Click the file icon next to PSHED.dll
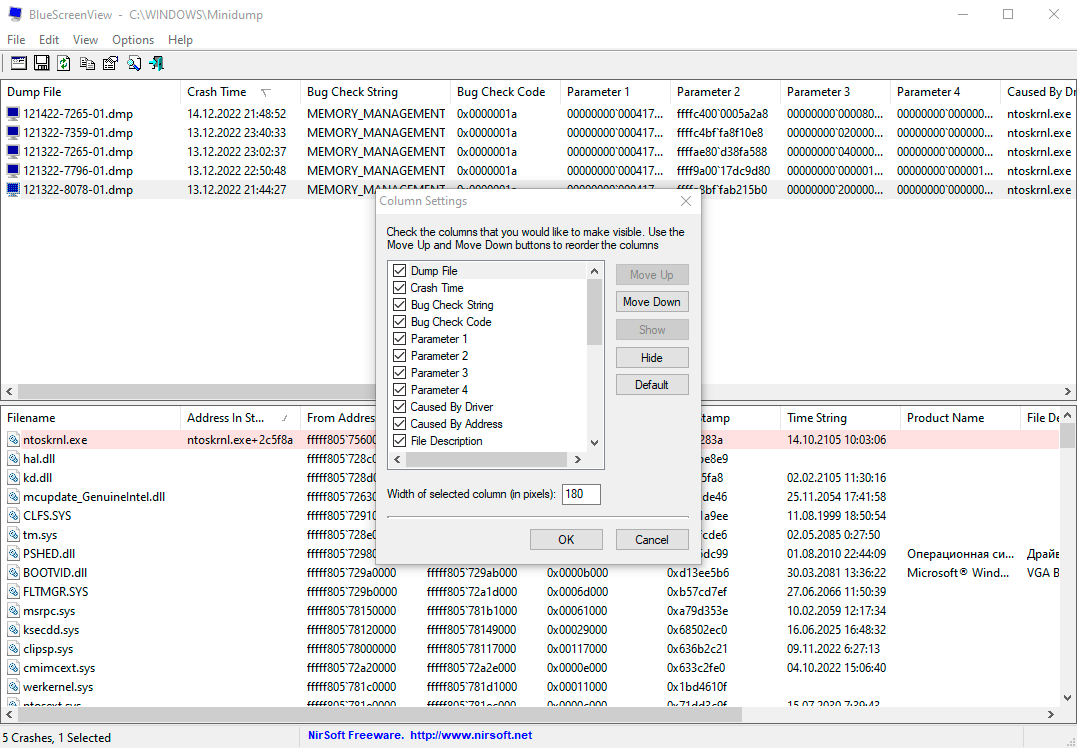The image size is (1077, 748). click(13, 554)
